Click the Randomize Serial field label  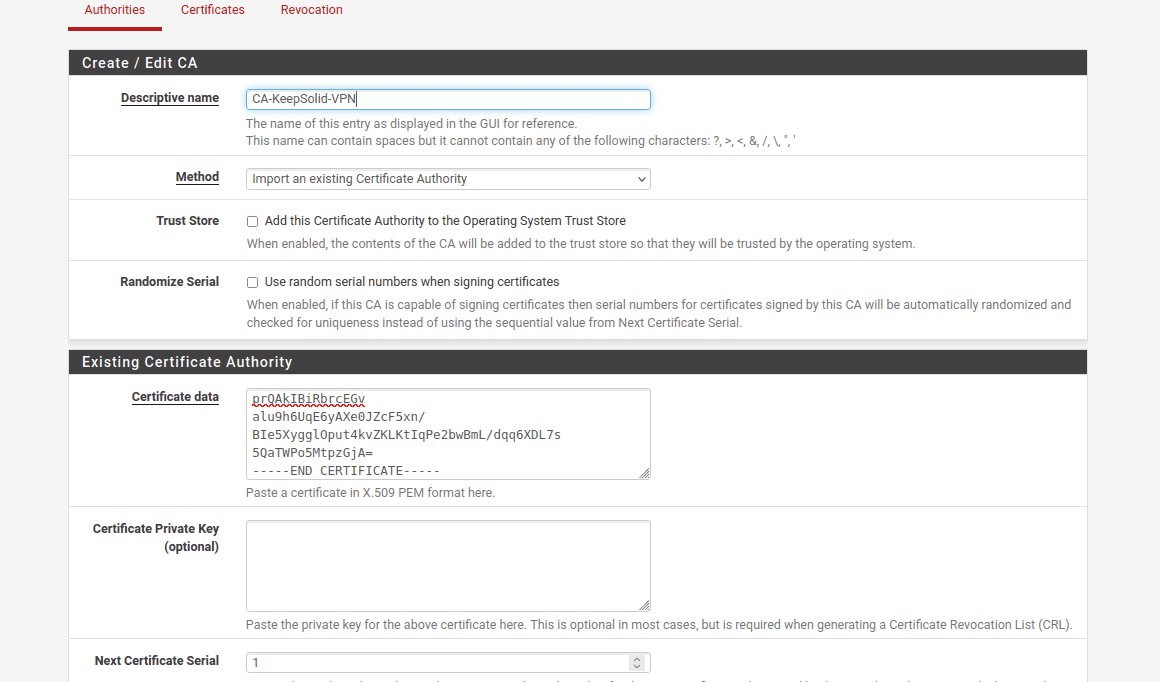click(169, 282)
